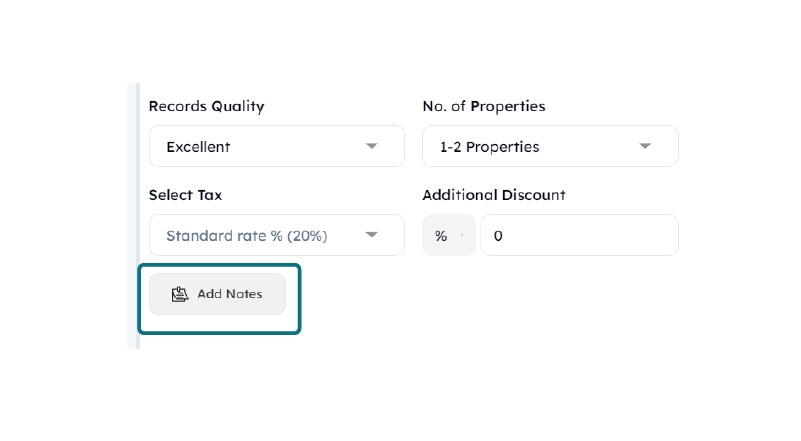This screenshot has width=801, height=441.
Task: Click the 0 value in discount field
Action: (x=499, y=236)
